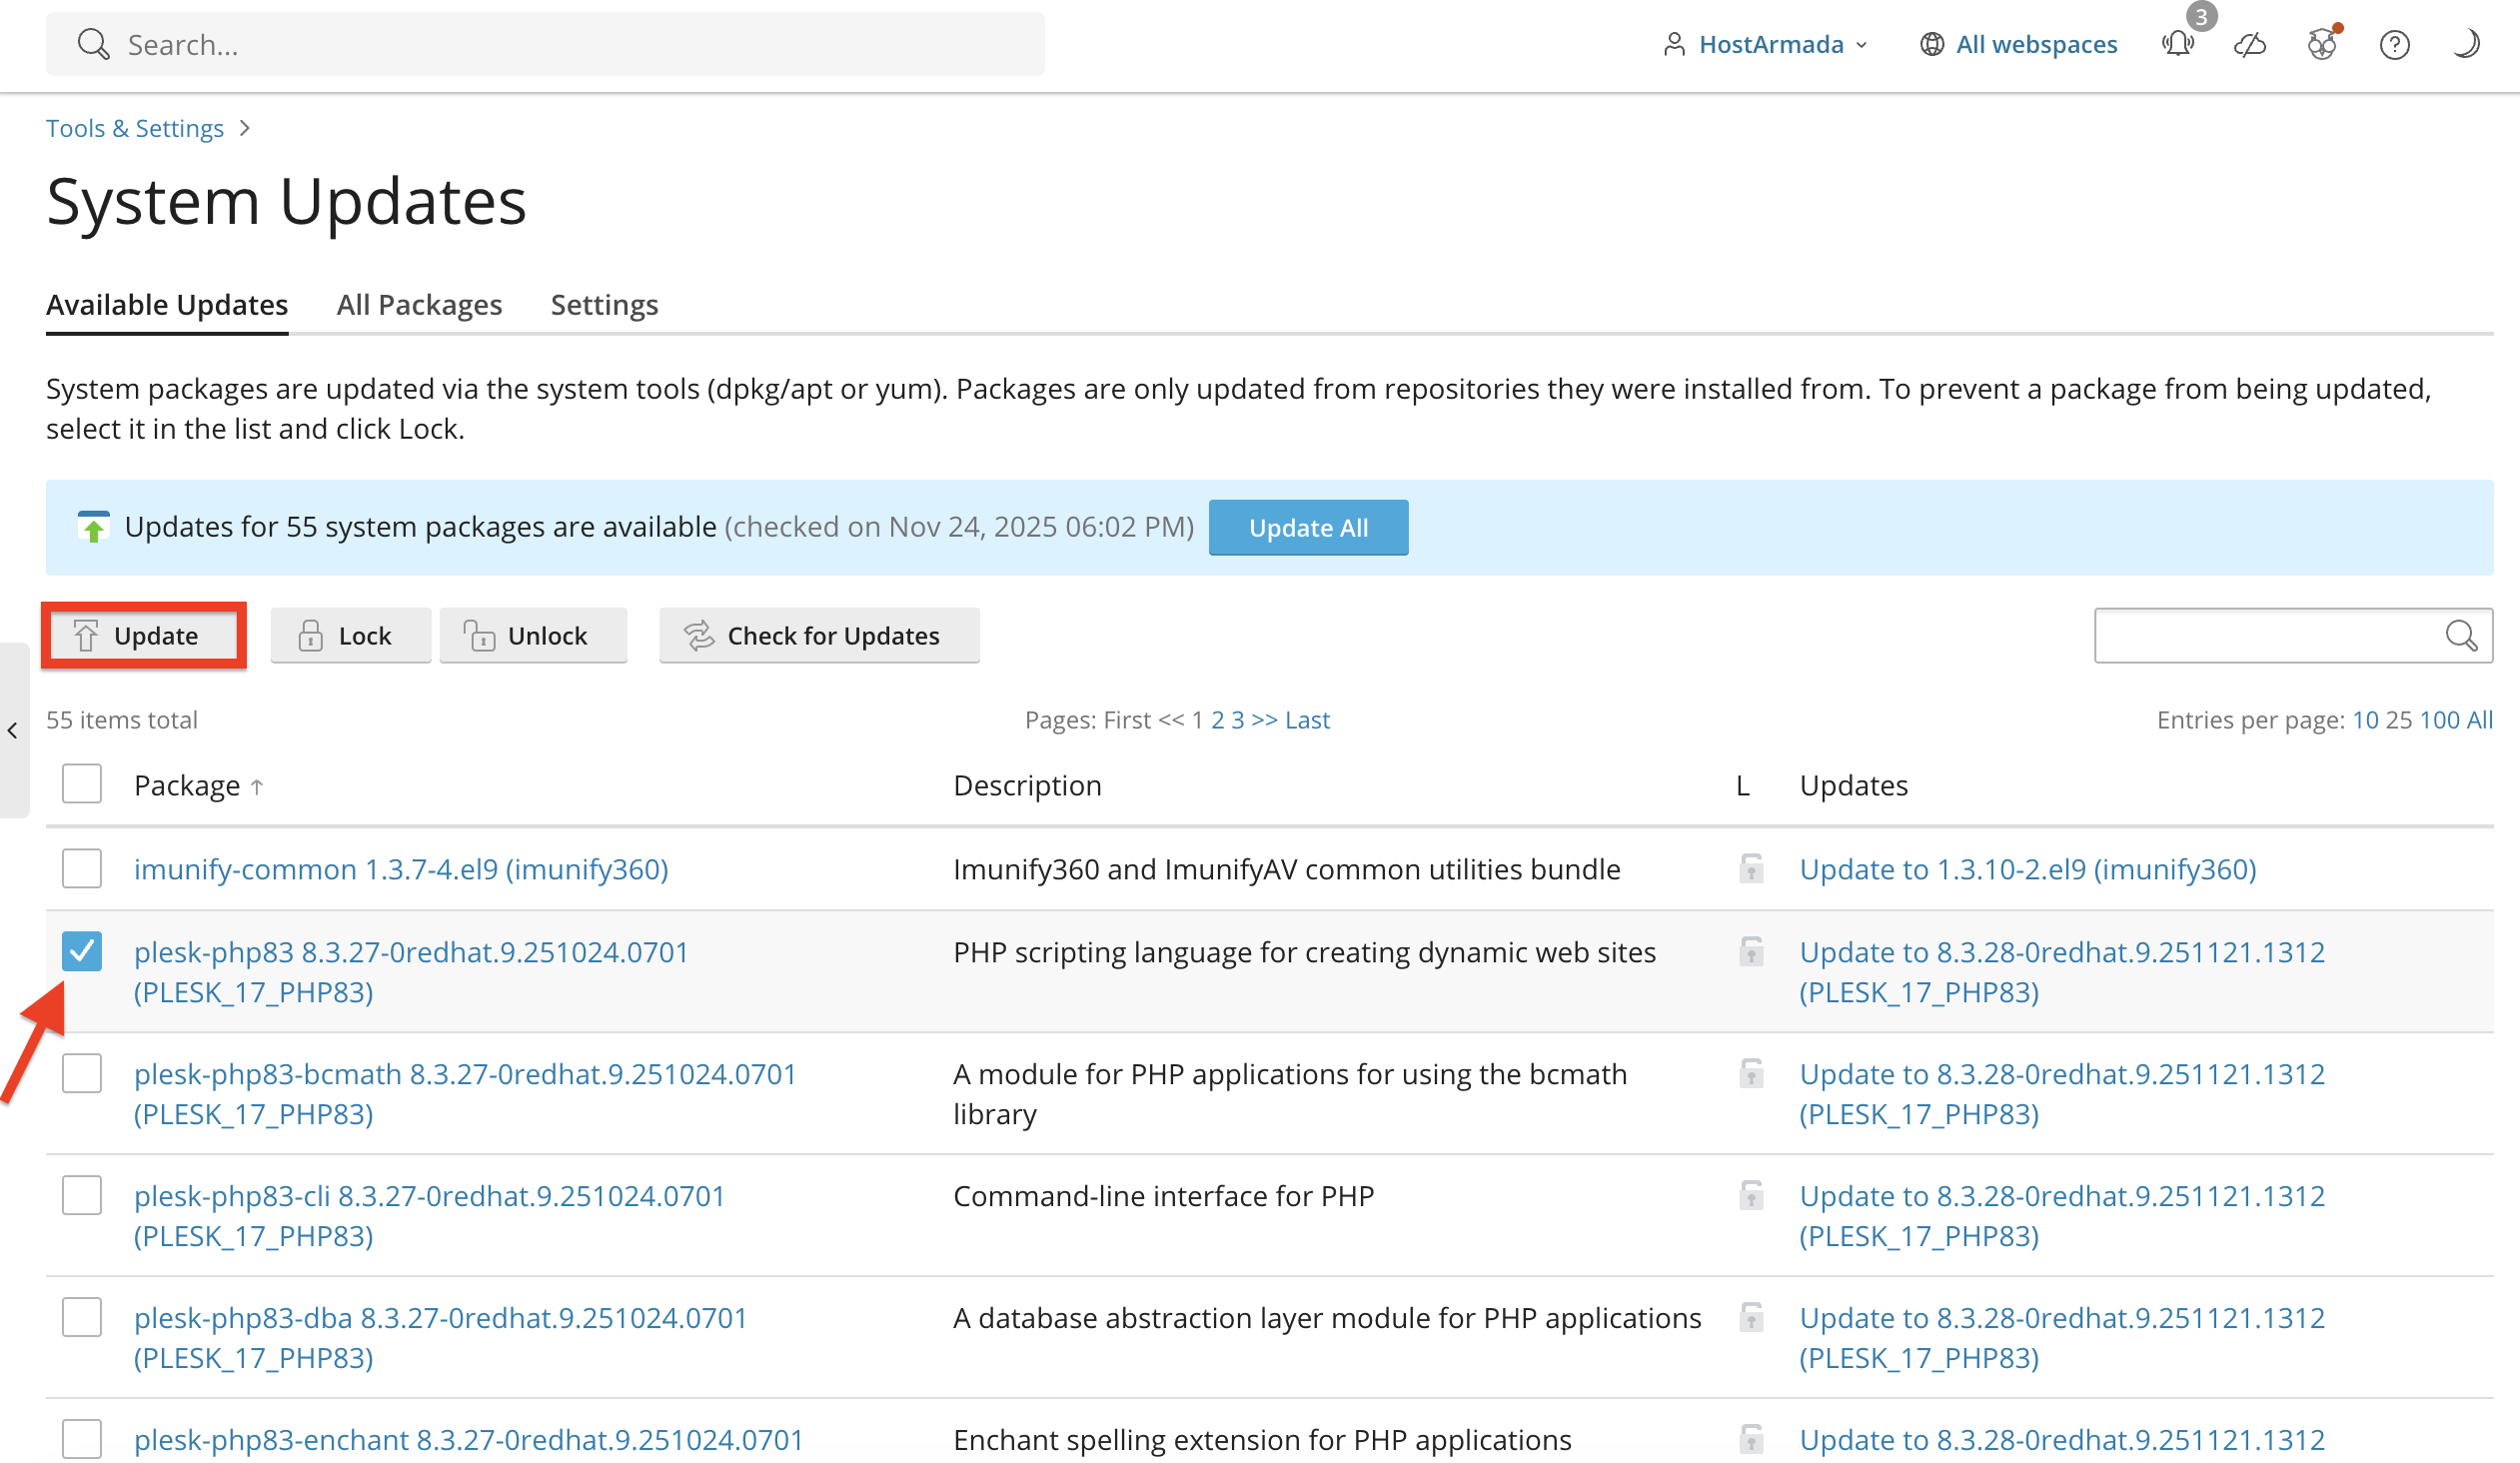The image size is (2520, 1463).
Task: Click the Lock button
Action: (x=350, y=635)
